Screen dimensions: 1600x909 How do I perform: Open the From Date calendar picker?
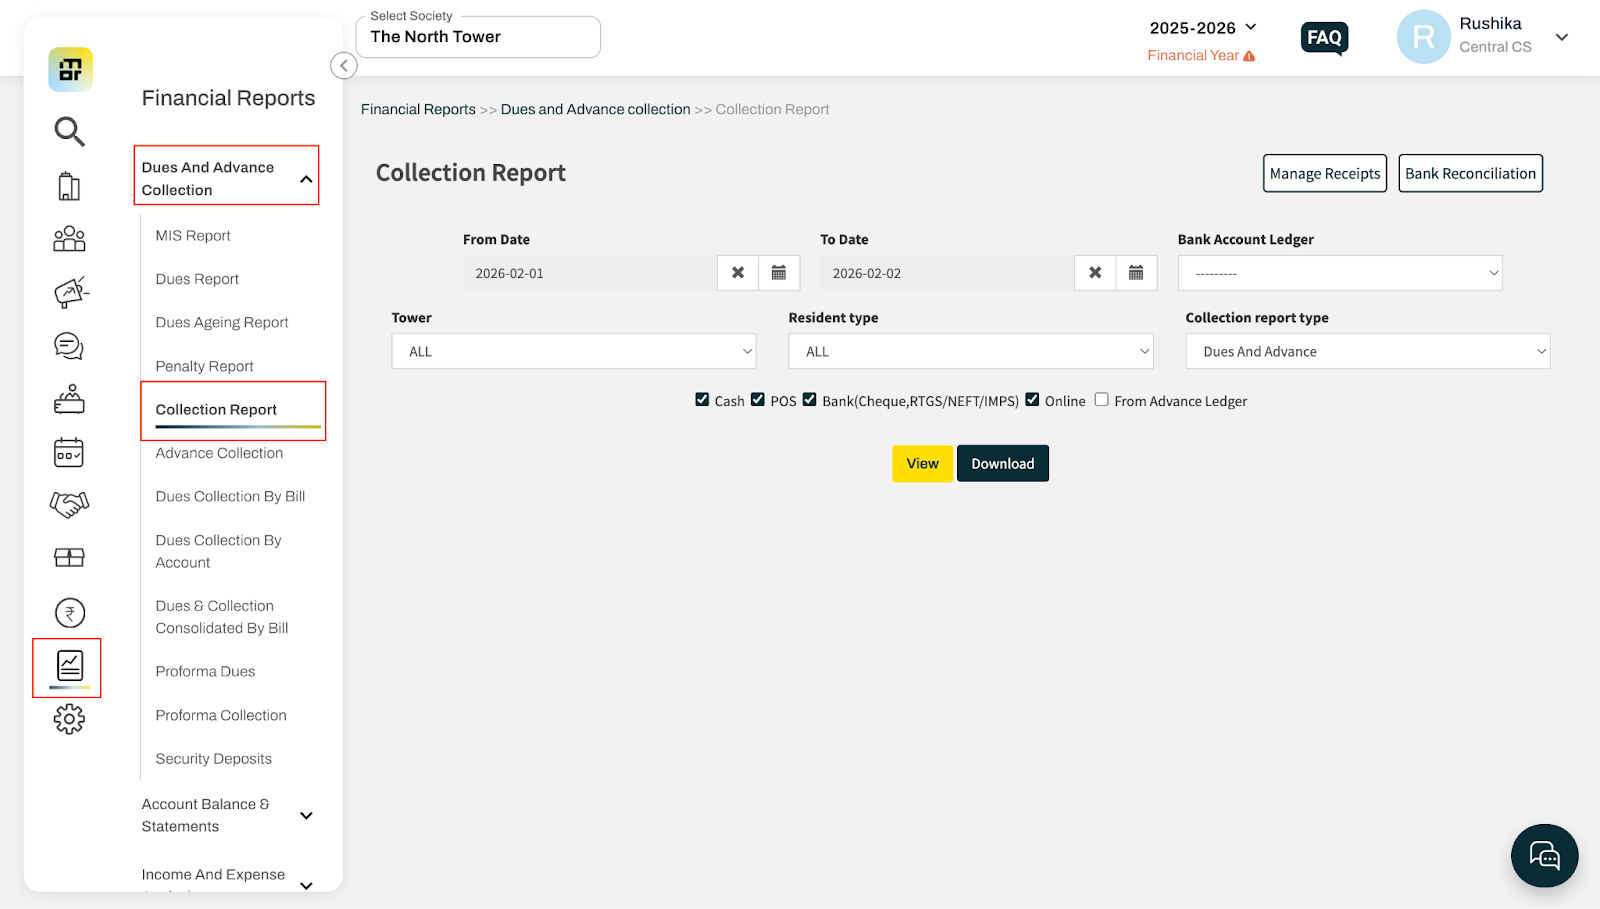779,273
